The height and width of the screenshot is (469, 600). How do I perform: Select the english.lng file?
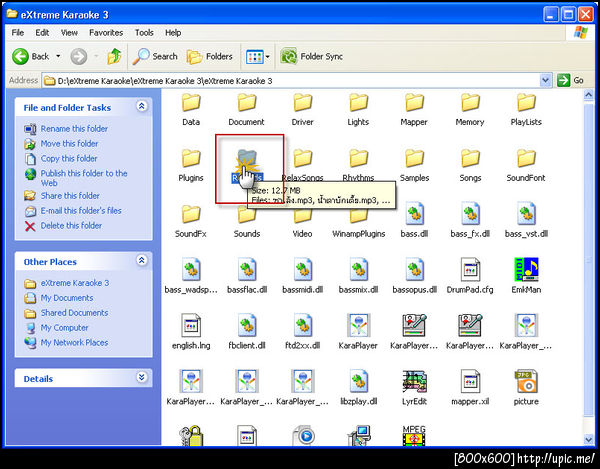191,331
